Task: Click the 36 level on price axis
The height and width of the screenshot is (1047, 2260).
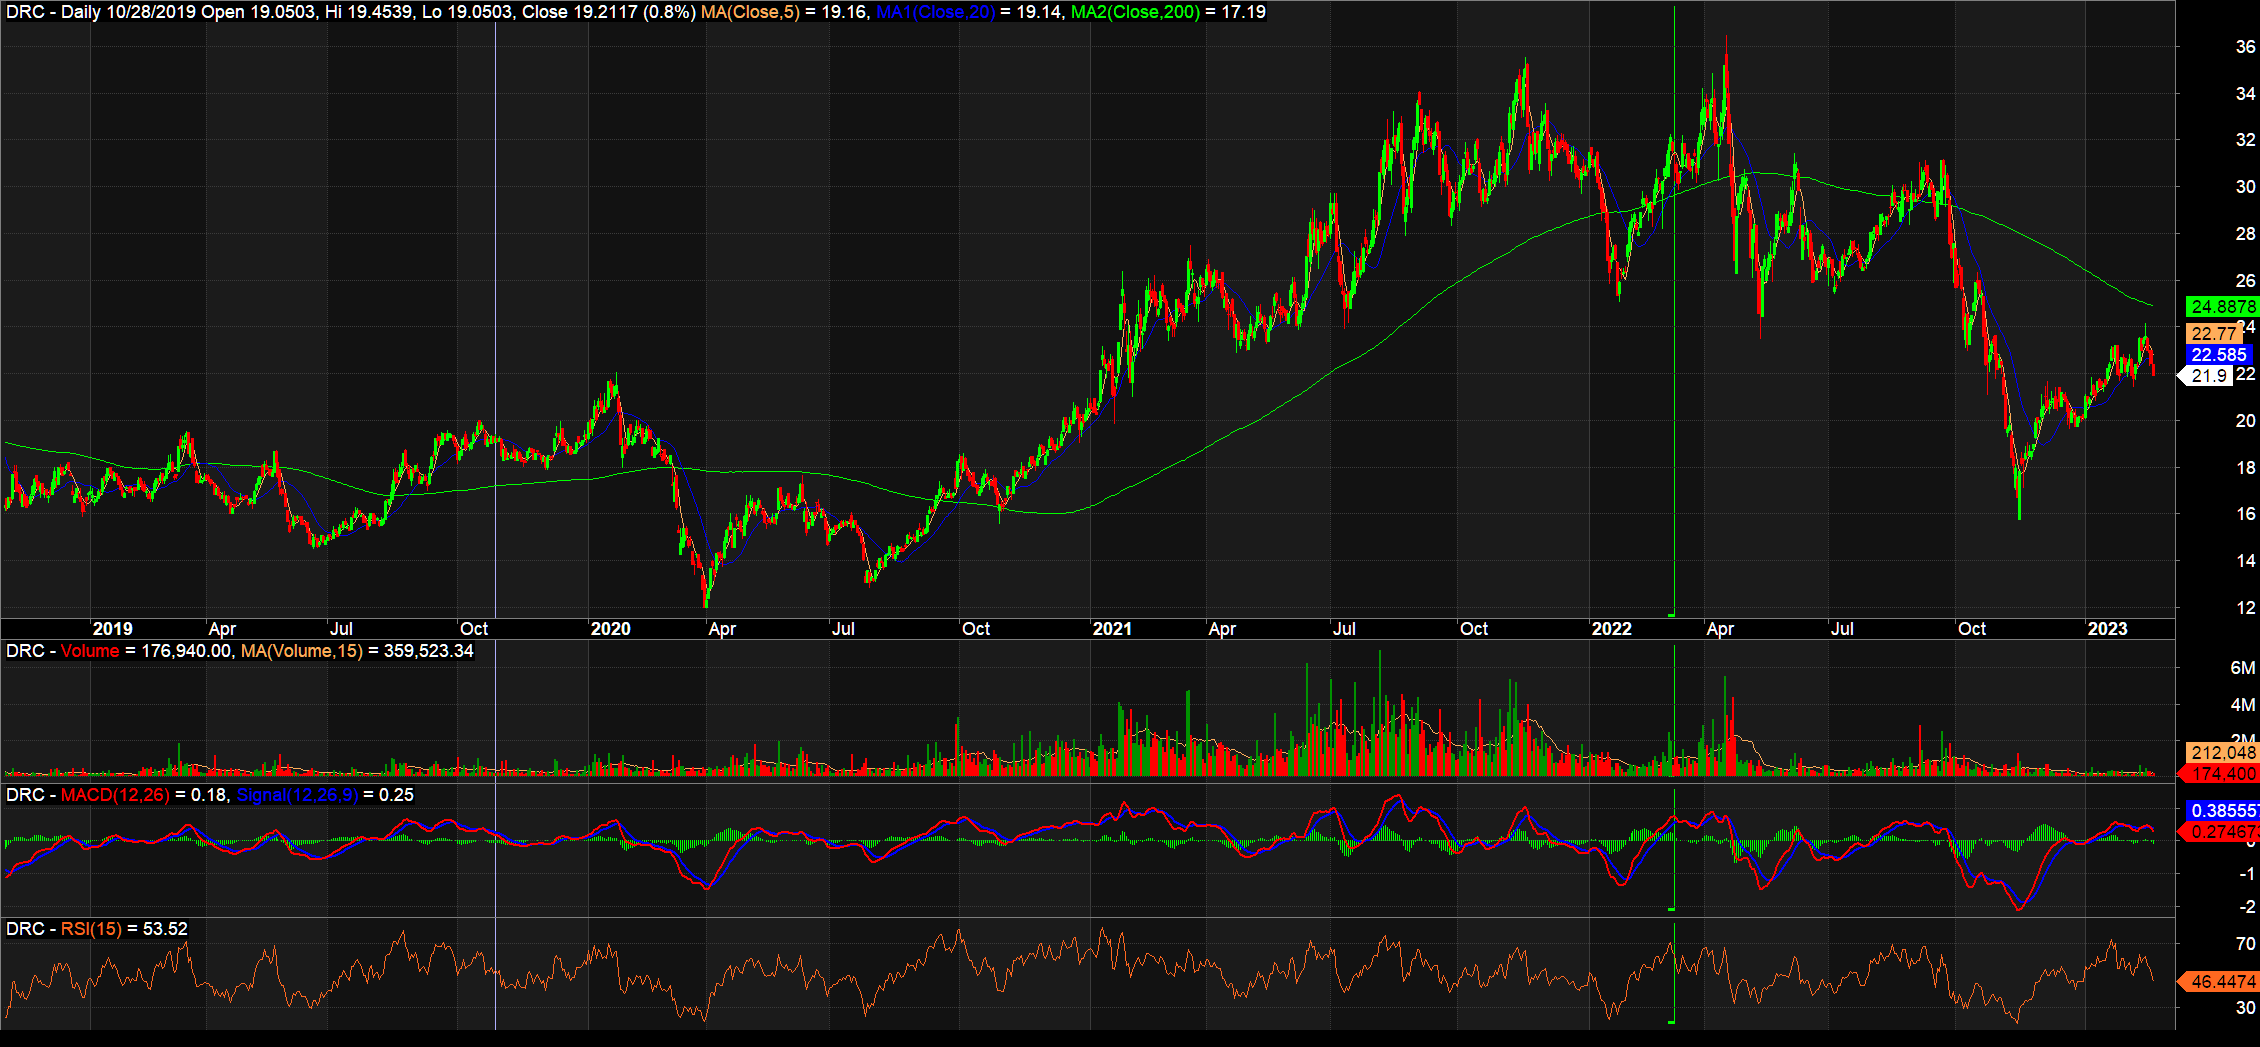Action: [x=2245, y=47]
